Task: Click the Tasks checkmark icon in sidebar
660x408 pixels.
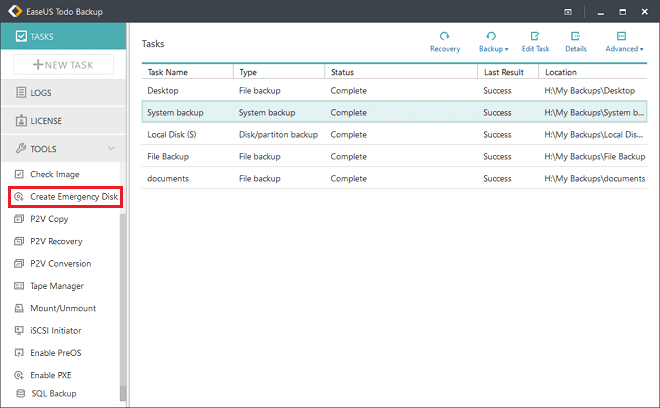Action: [21, 36]
